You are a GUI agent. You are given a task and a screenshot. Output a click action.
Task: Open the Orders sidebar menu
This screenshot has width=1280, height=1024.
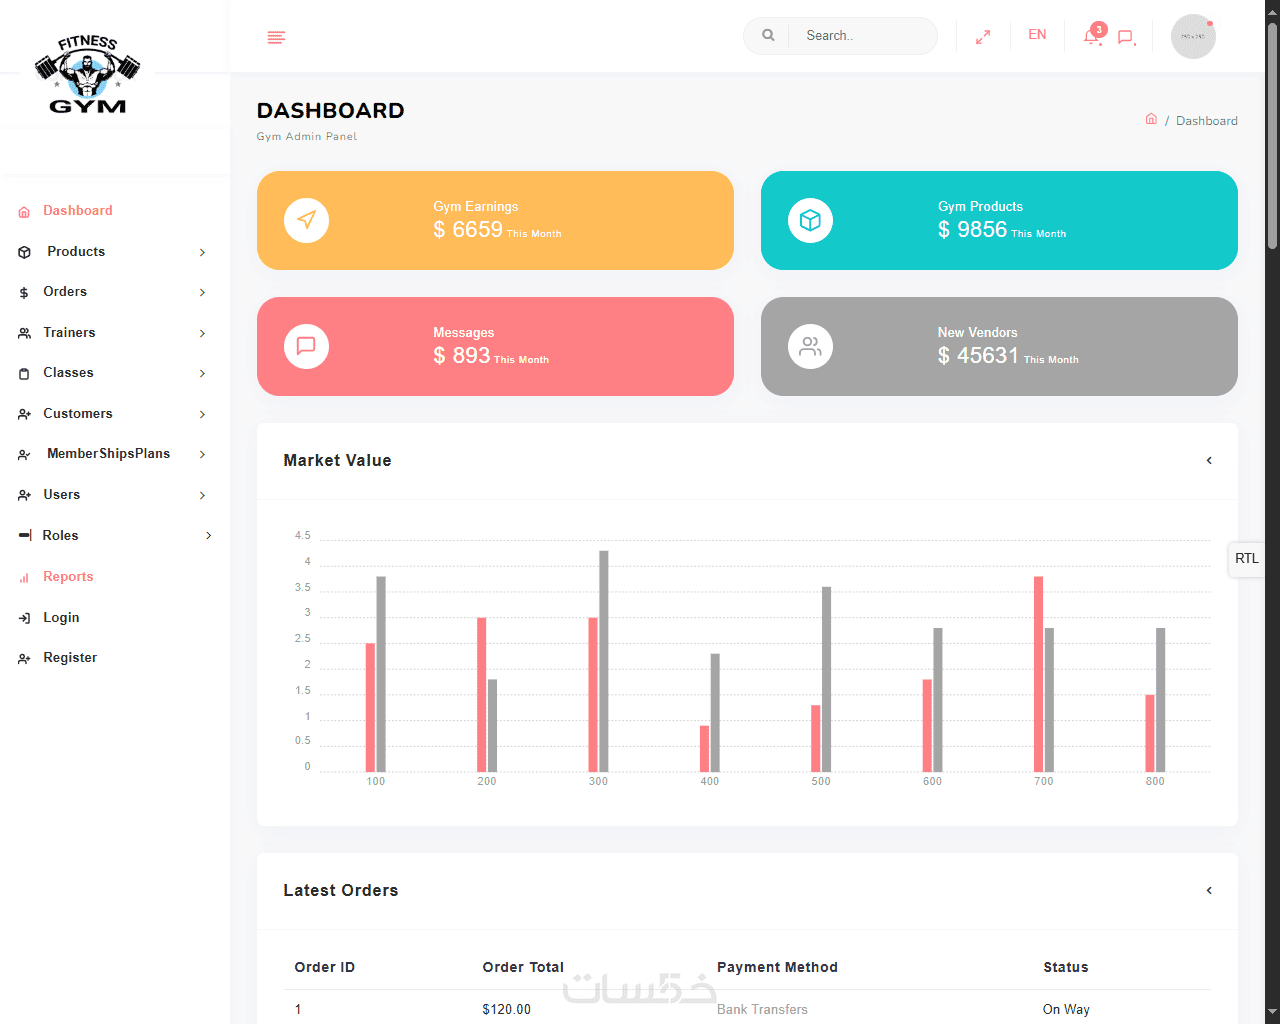[65, 292]
